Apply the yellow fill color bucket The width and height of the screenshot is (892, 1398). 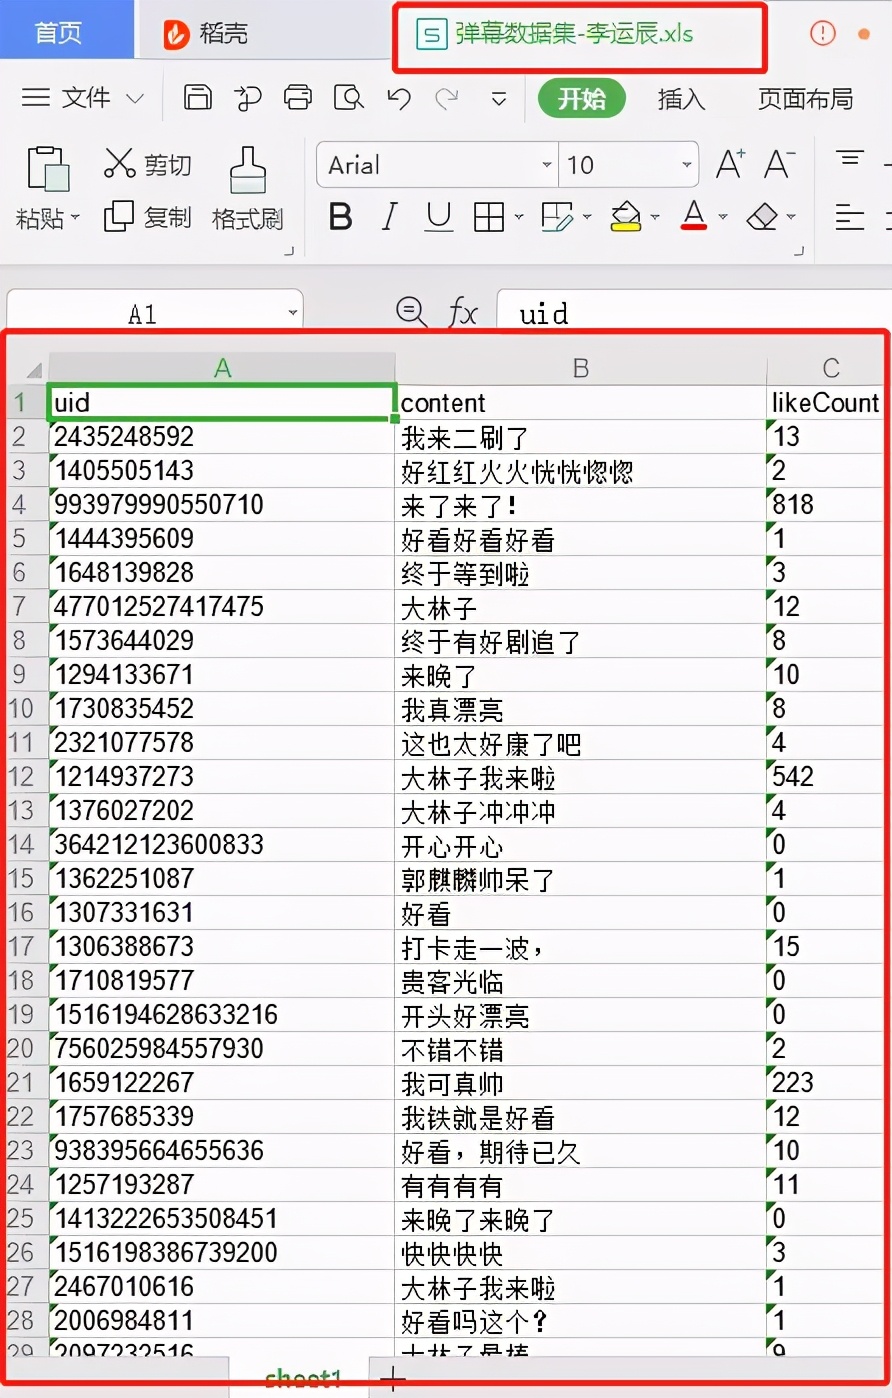626,216
